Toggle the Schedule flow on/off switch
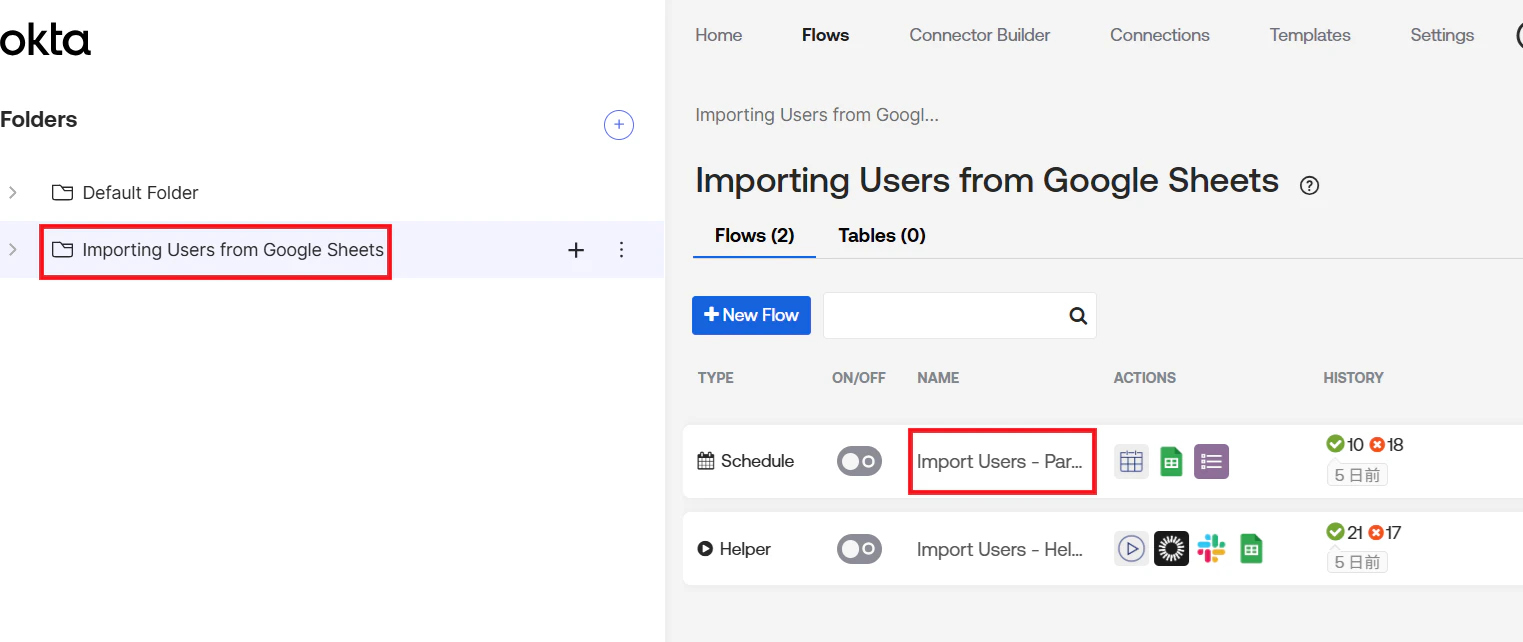The width and height of the screenshot is (1523, 642). pos(859,461)
